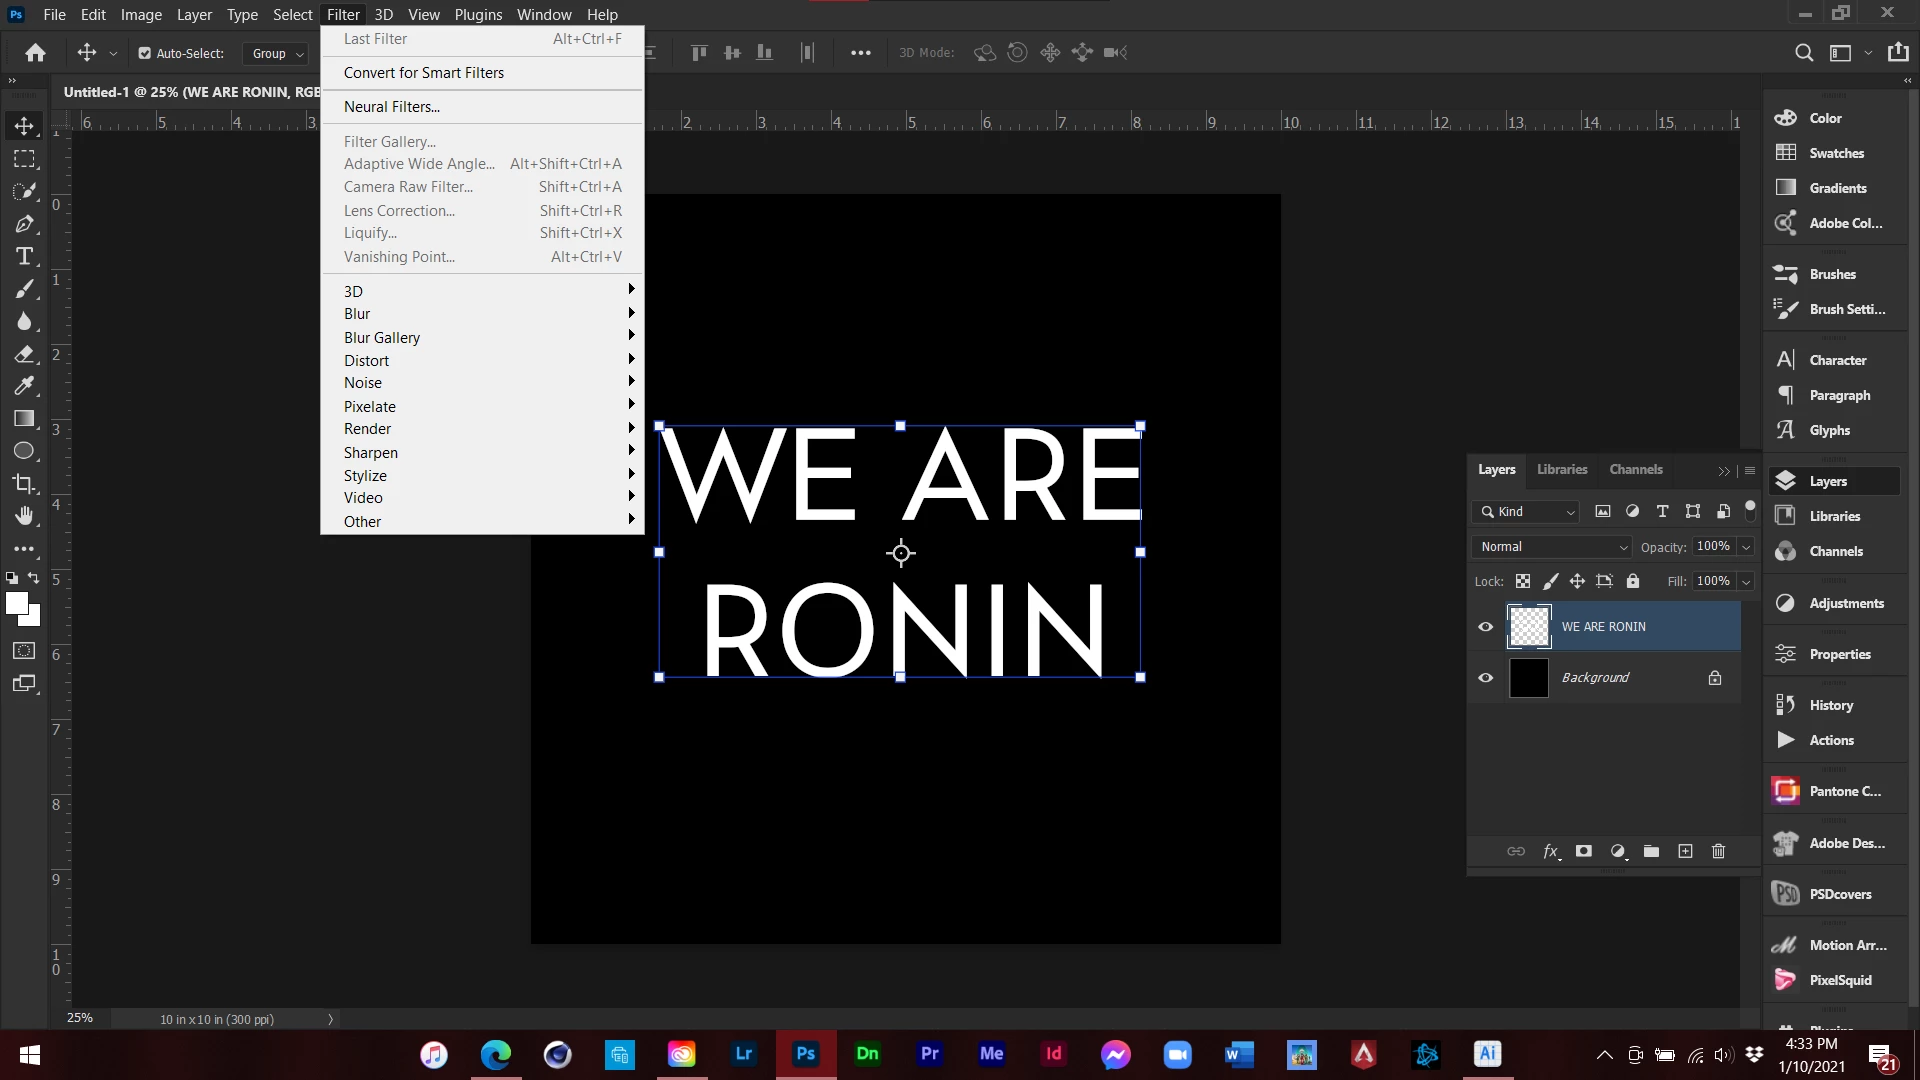Select the Hand tool
This screenshot has width=1920, height=1080.
(24, 516)
